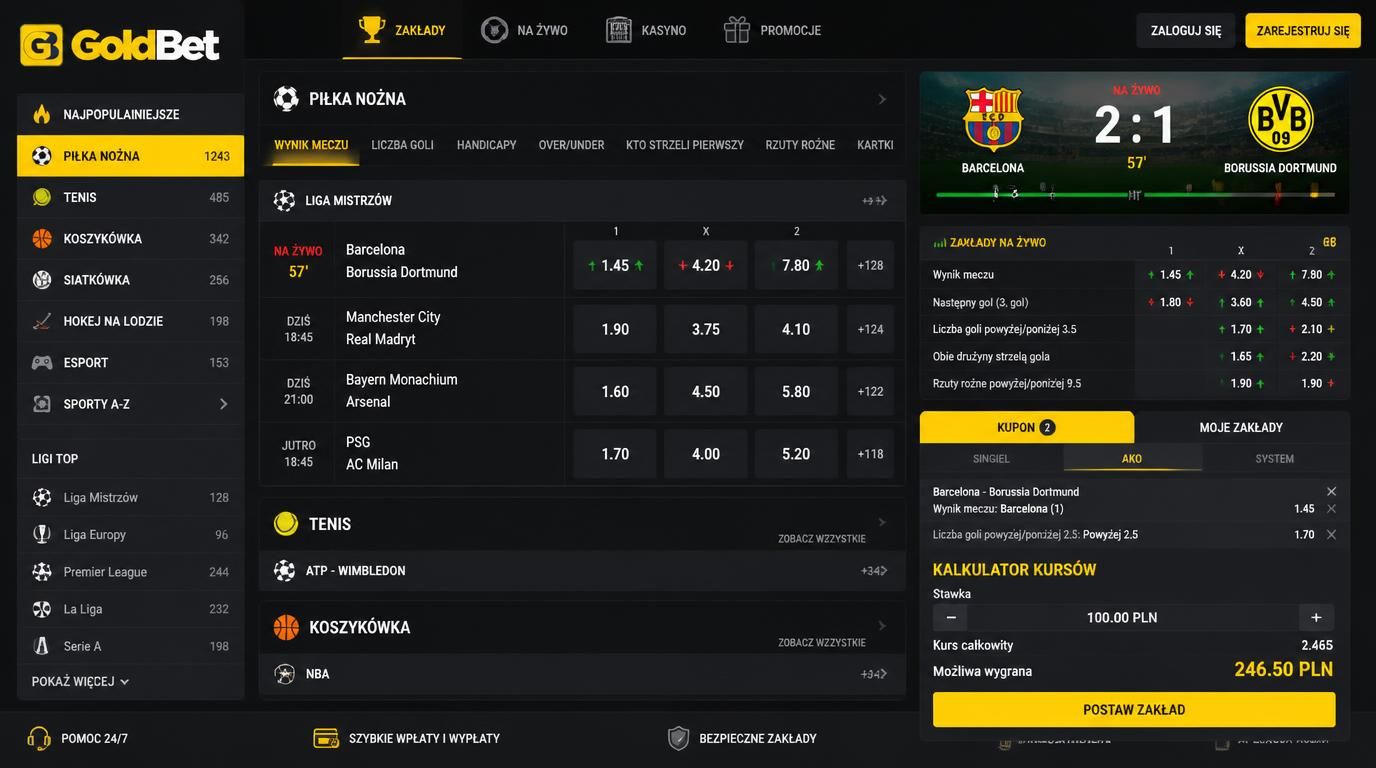Open the Zakłady trophy tab

click(402, 30)
